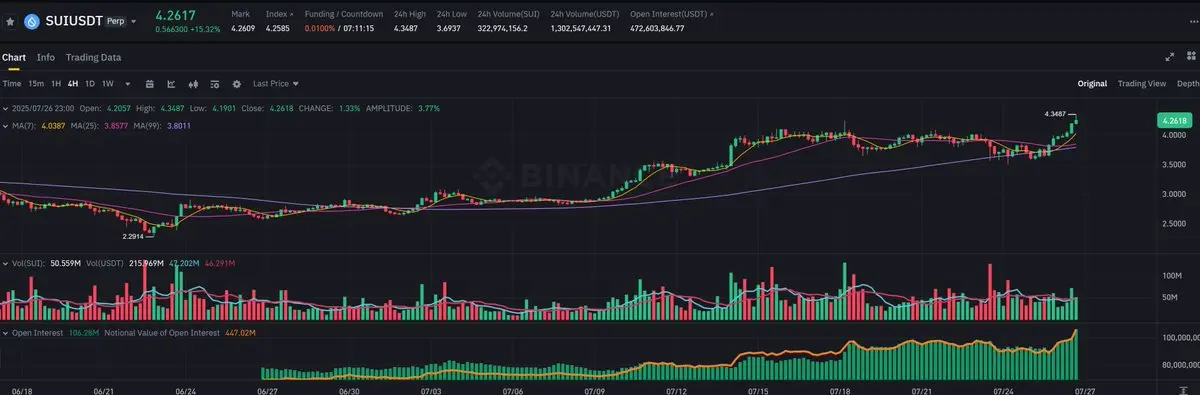The image size is (1200, 395).
Task: Switch to Trading View chart
Action: [1142, 84]
